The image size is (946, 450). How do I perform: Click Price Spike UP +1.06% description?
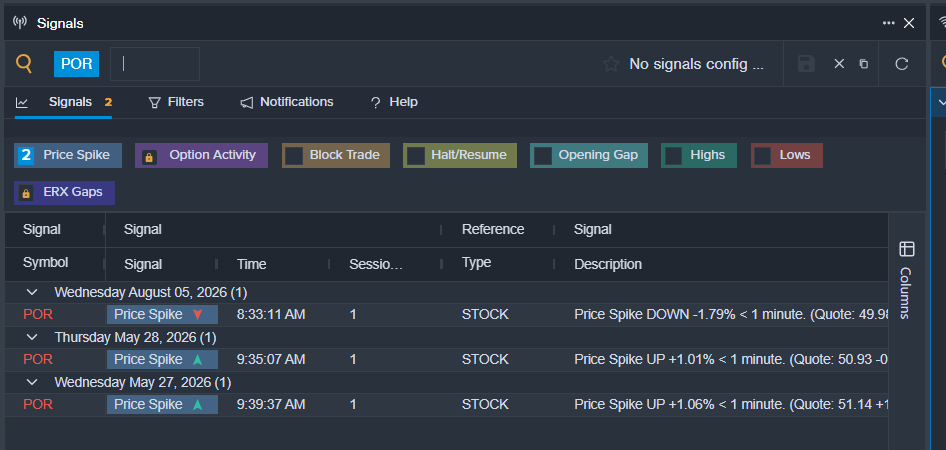(x=731, y=404)
